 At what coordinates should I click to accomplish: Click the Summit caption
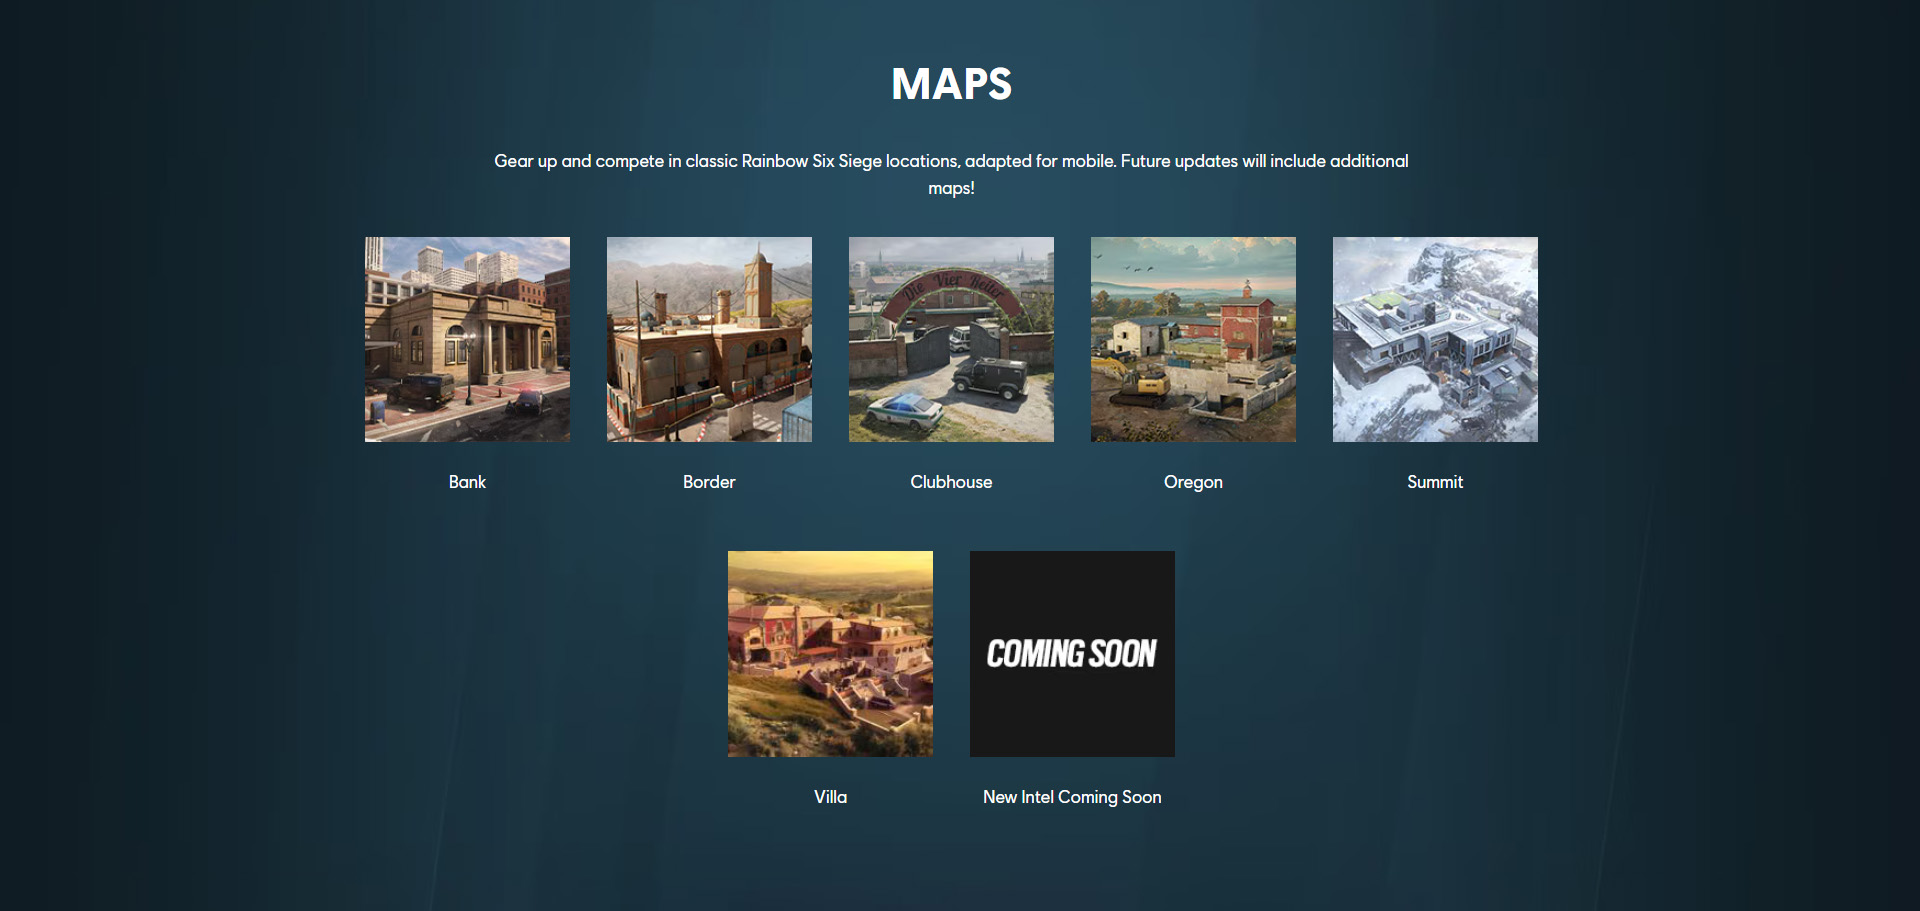1435,482
